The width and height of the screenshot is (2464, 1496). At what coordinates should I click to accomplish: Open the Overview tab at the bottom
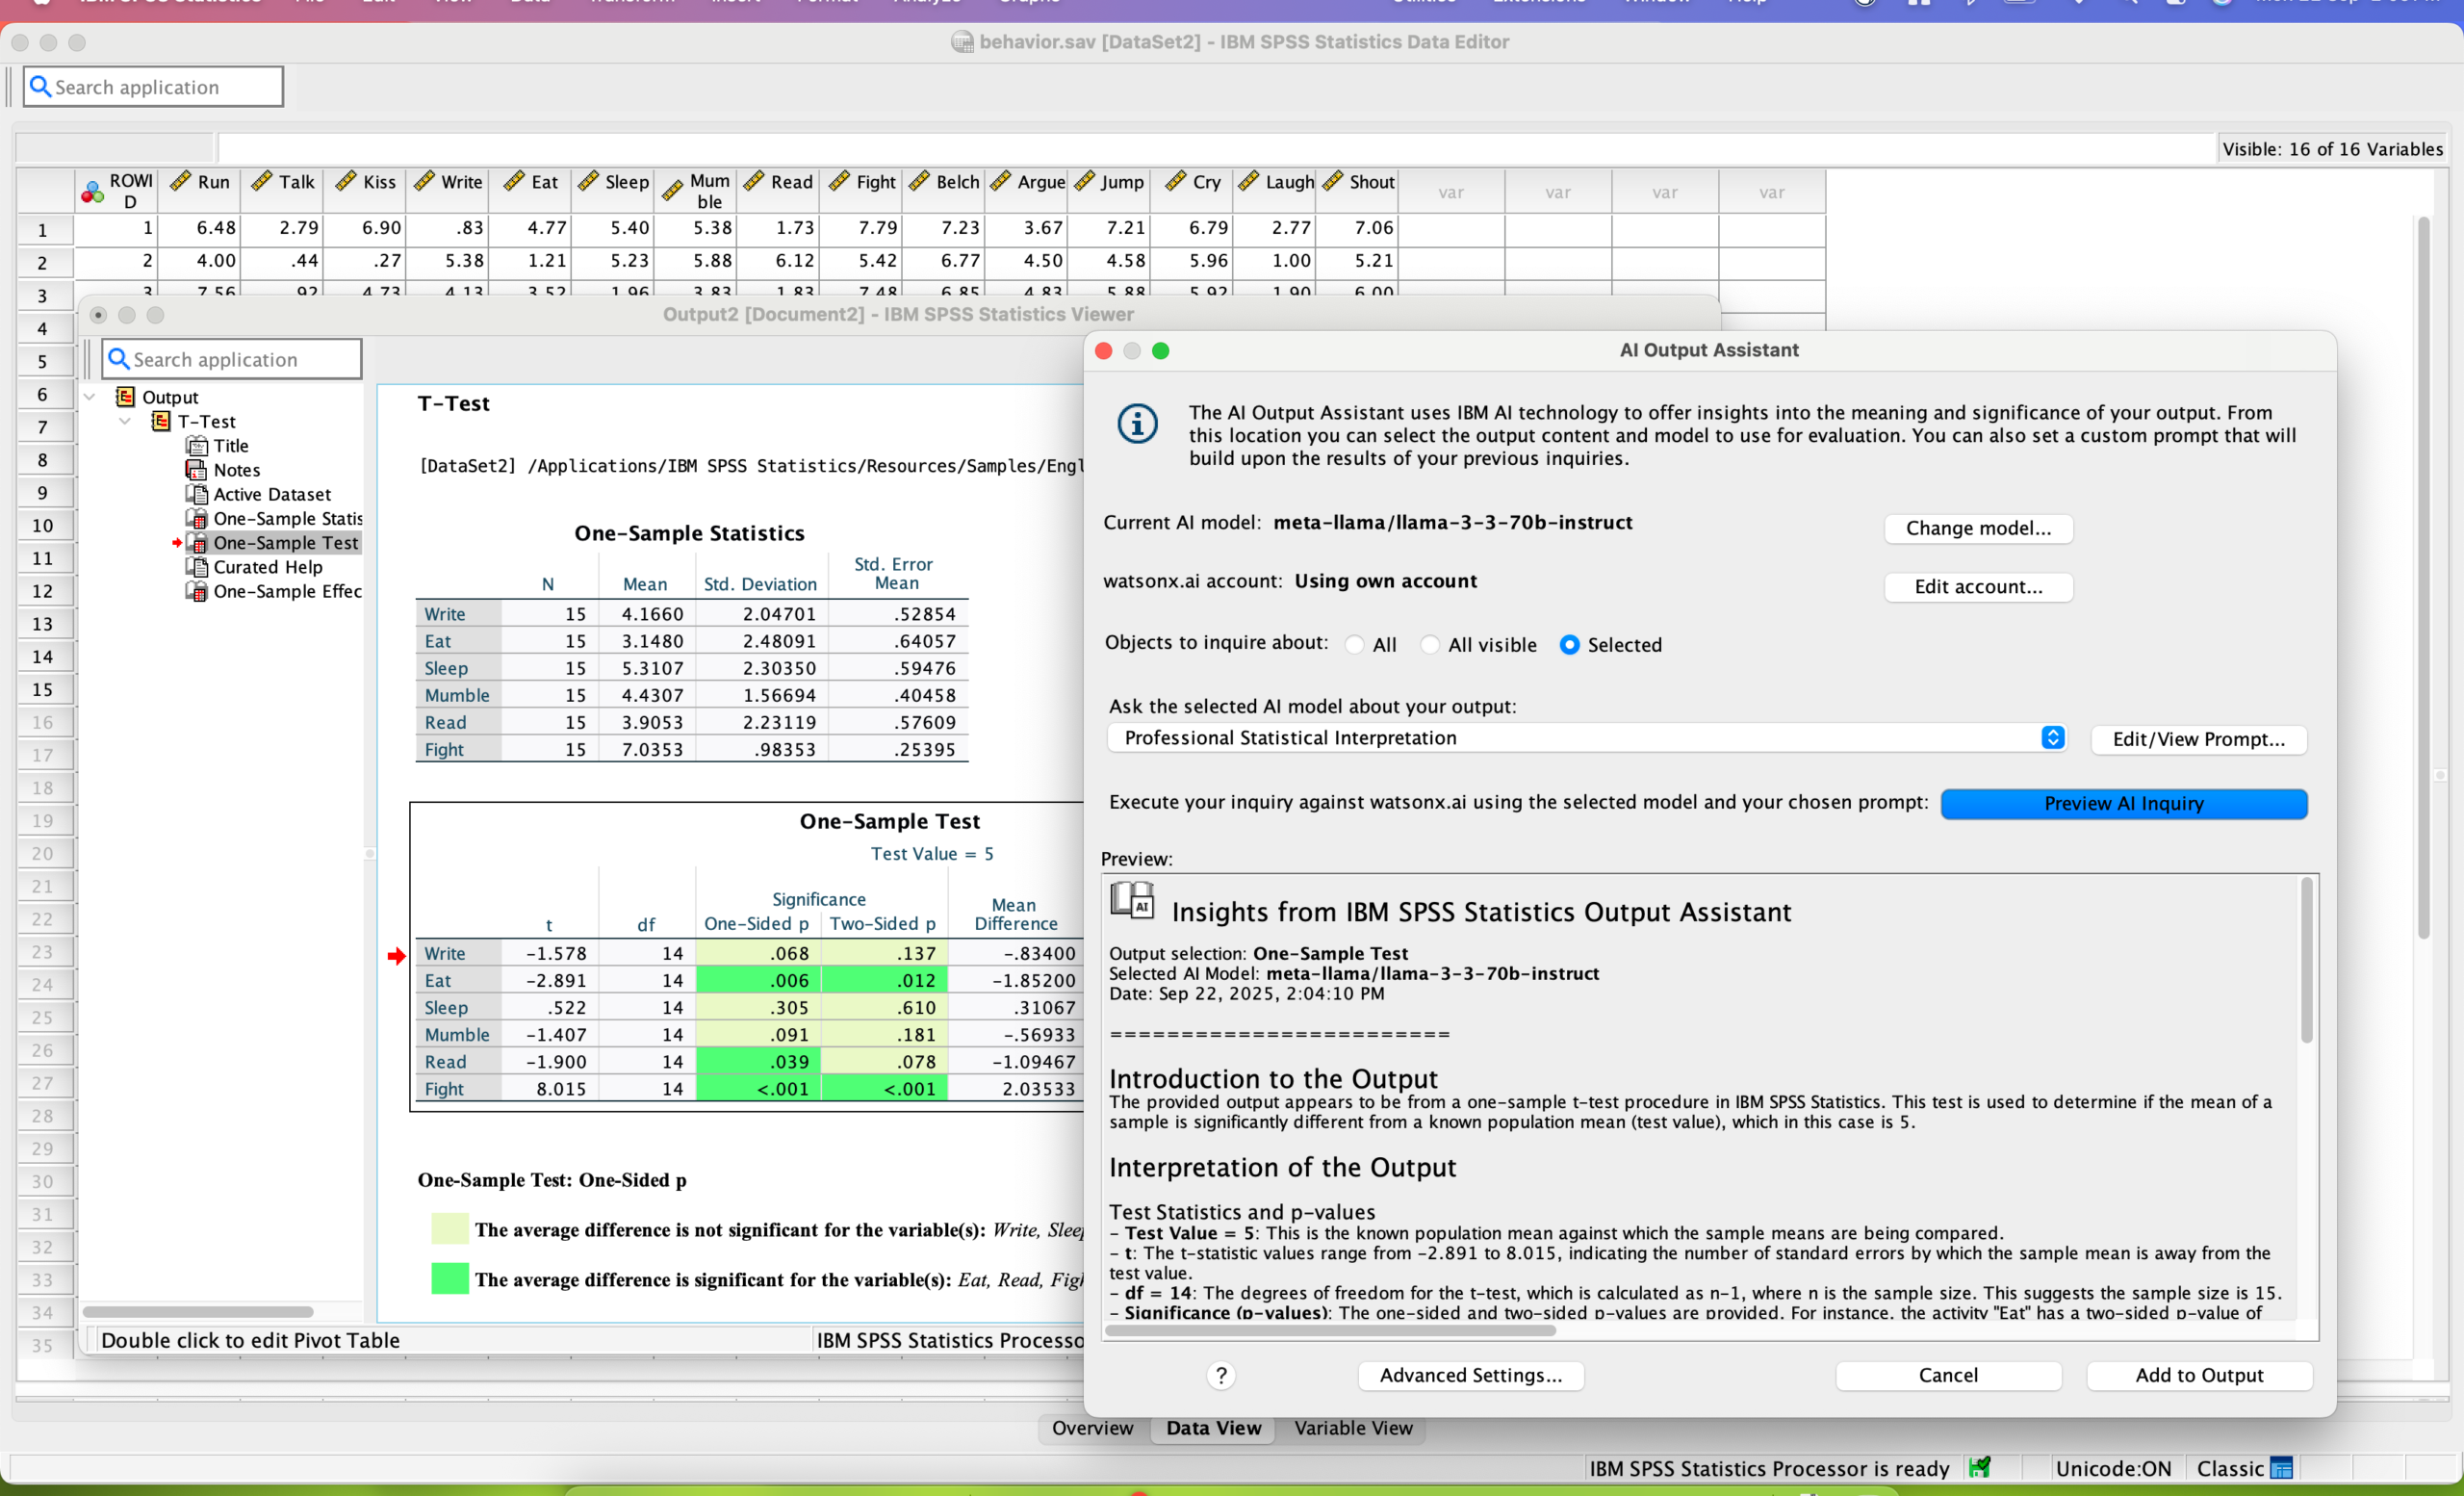pyautogui.click(x=1091, y=1428)
